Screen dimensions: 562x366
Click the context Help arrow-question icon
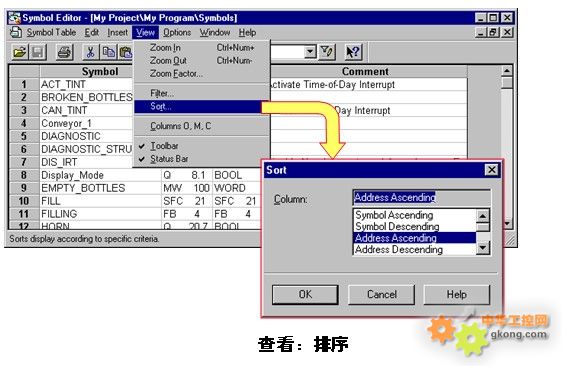(353, 52)
